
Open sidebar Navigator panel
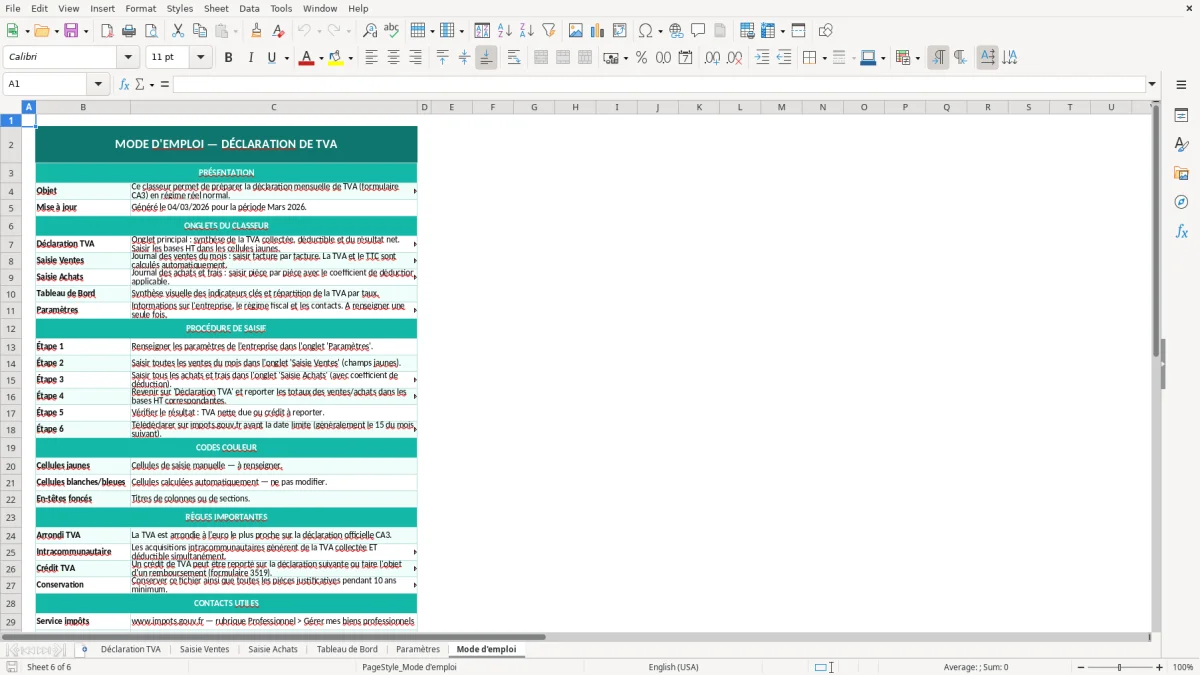coord(1181,202)
